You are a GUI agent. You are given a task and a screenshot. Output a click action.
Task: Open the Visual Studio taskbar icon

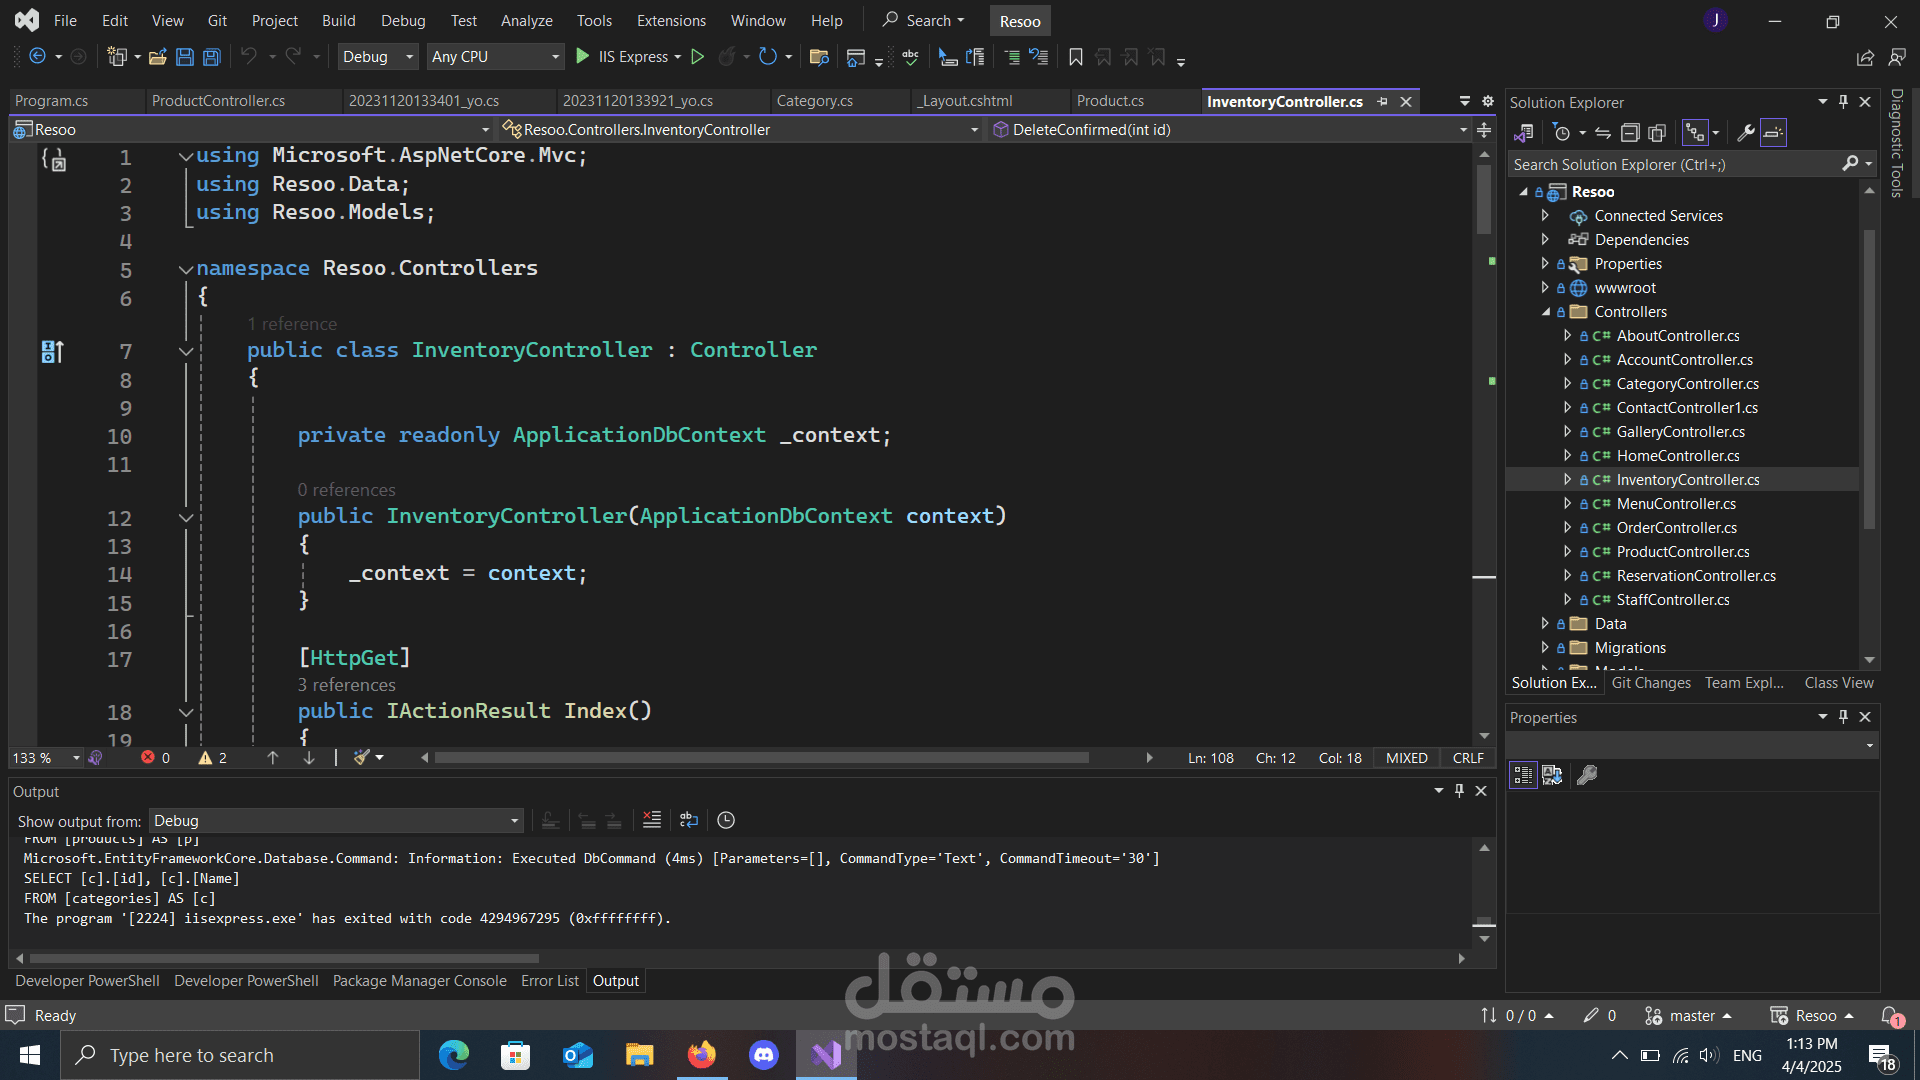tap(826, 1055)
